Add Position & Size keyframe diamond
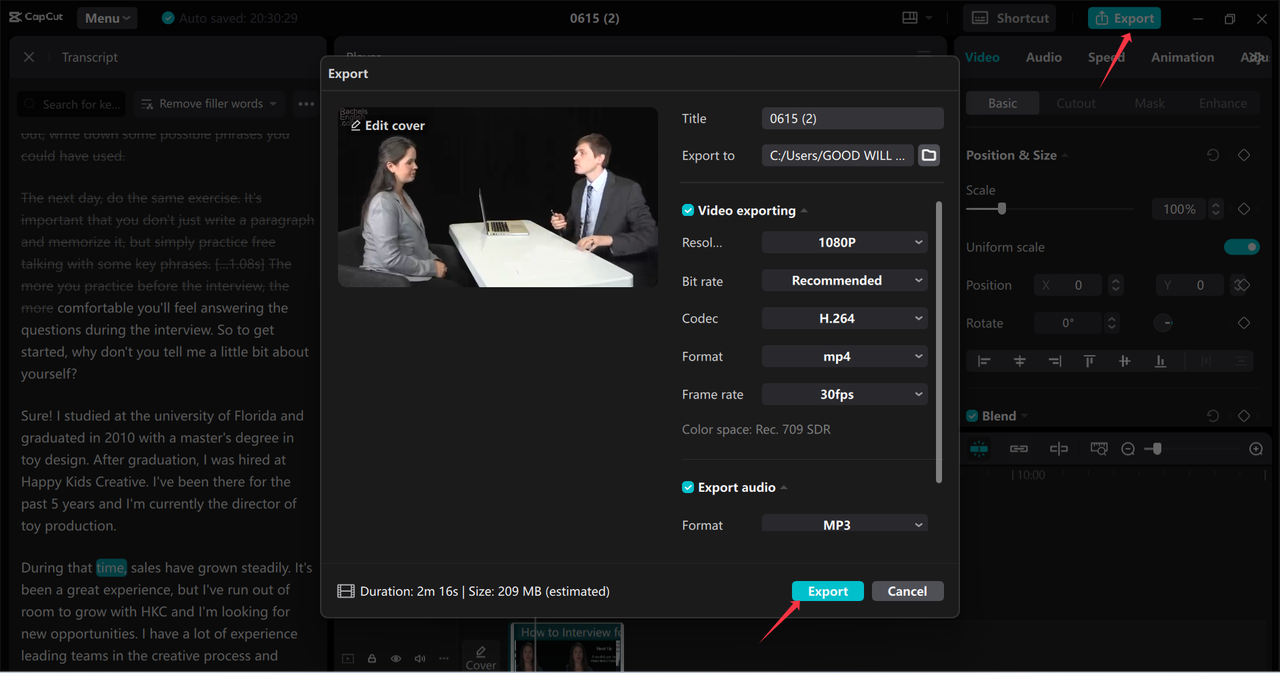 (x=1244, y=155)
